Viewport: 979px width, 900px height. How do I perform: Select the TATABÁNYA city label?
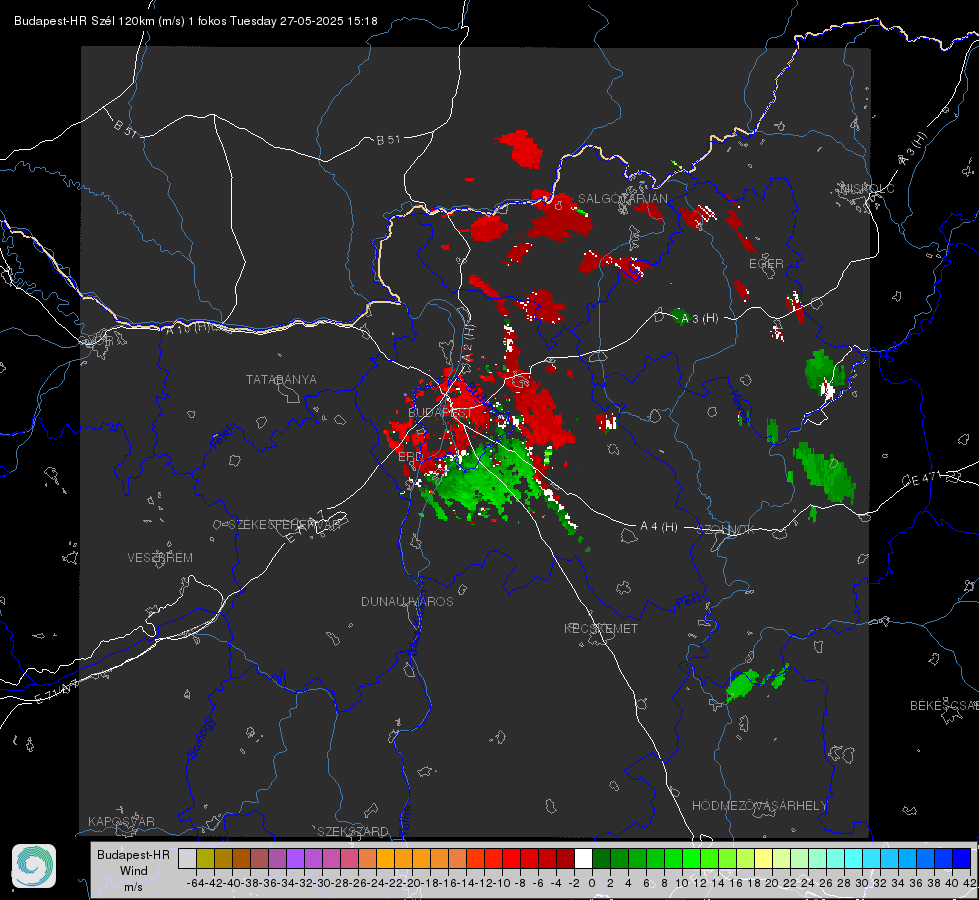[281, 379]
